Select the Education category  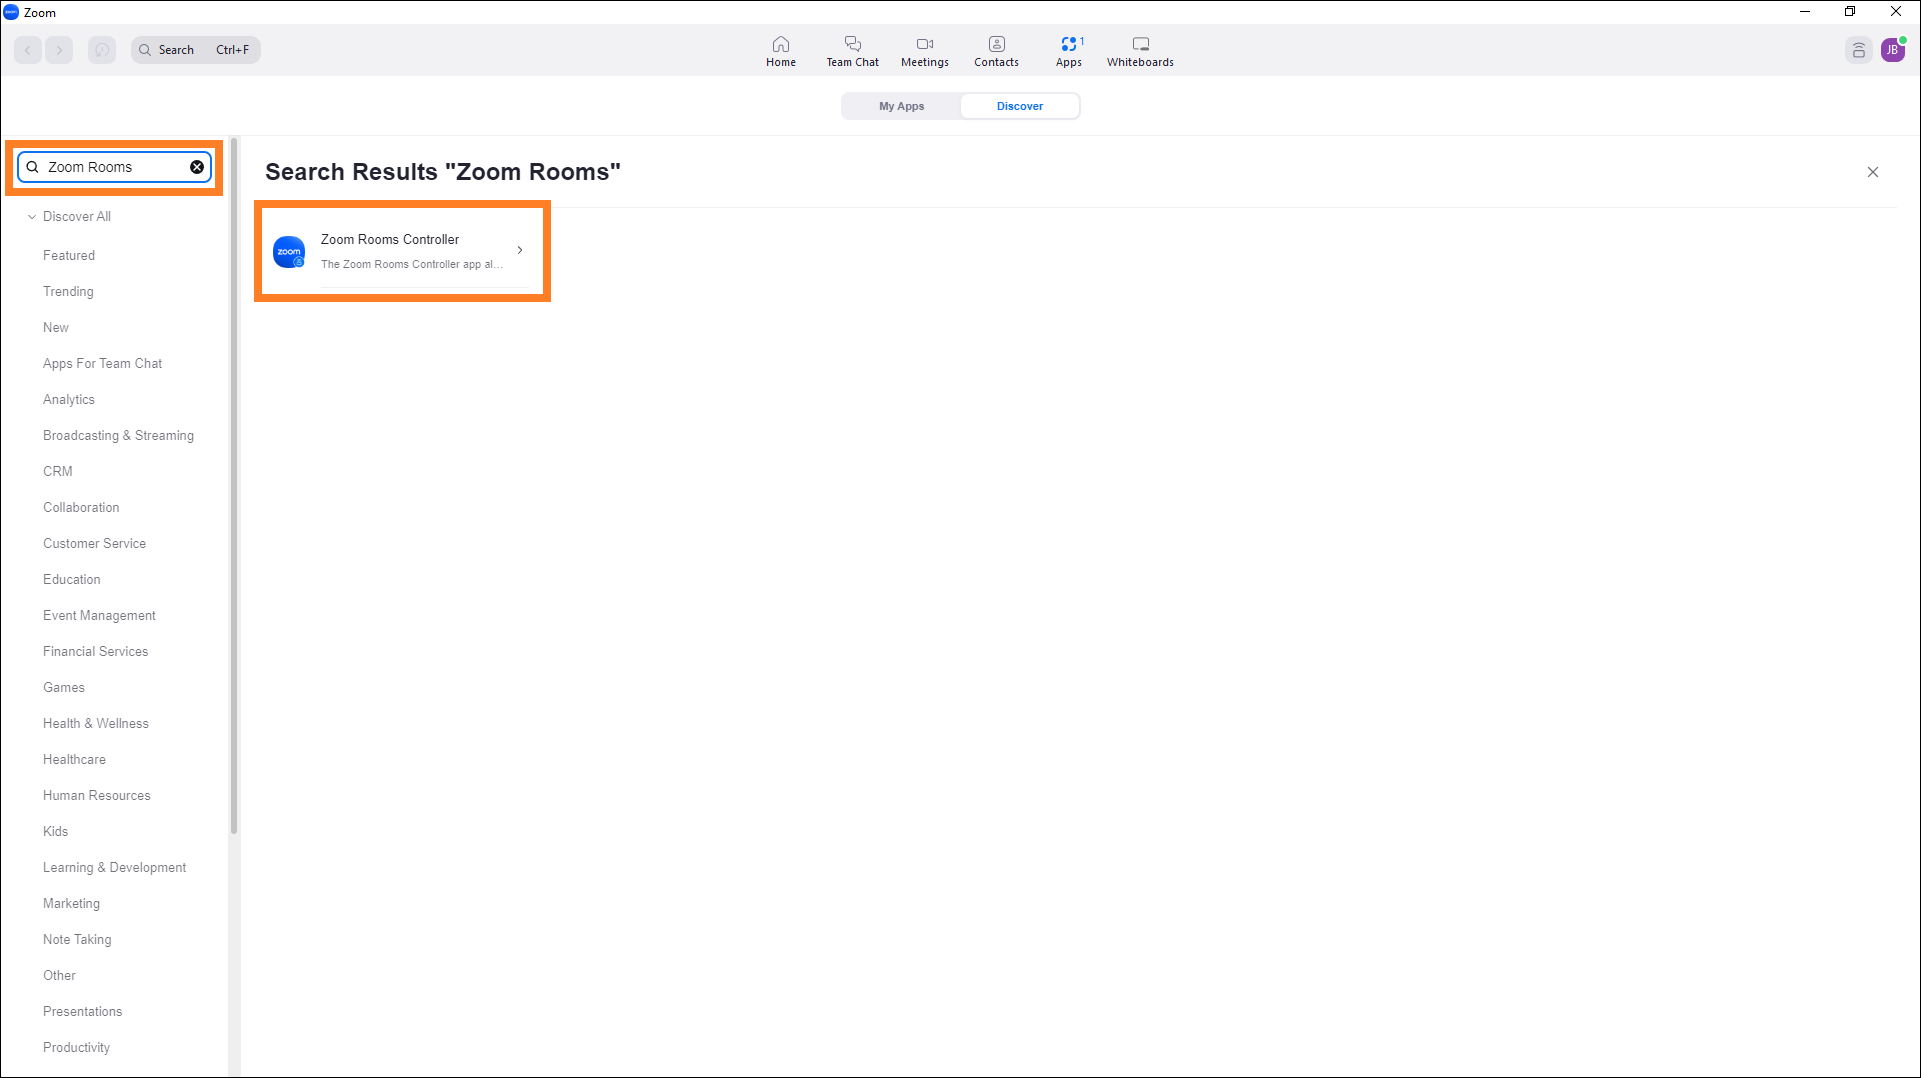[x=72, y=579]
